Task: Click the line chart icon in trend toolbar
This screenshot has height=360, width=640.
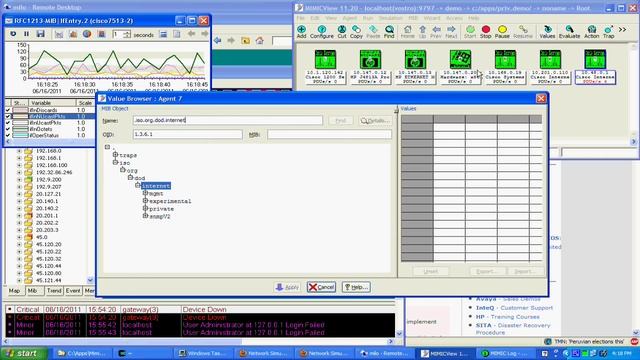Action: (59, 35)
